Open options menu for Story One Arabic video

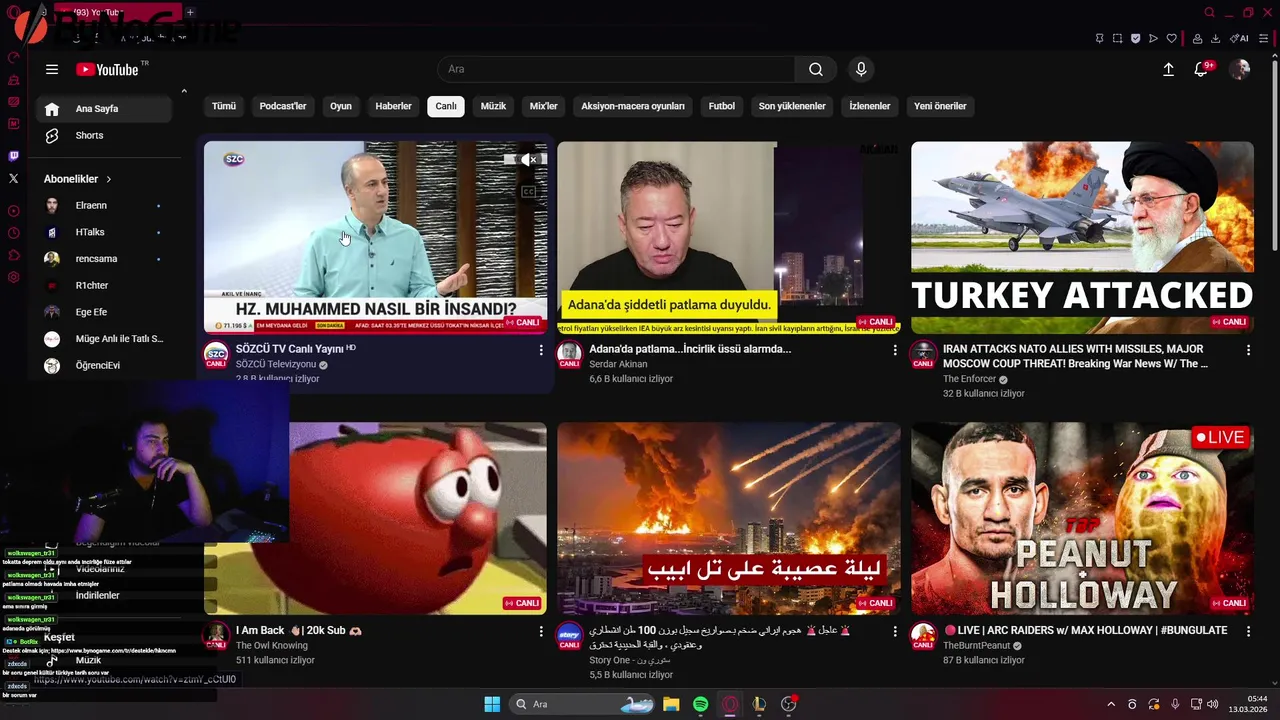pyautogui.click(x=894, y=632)
